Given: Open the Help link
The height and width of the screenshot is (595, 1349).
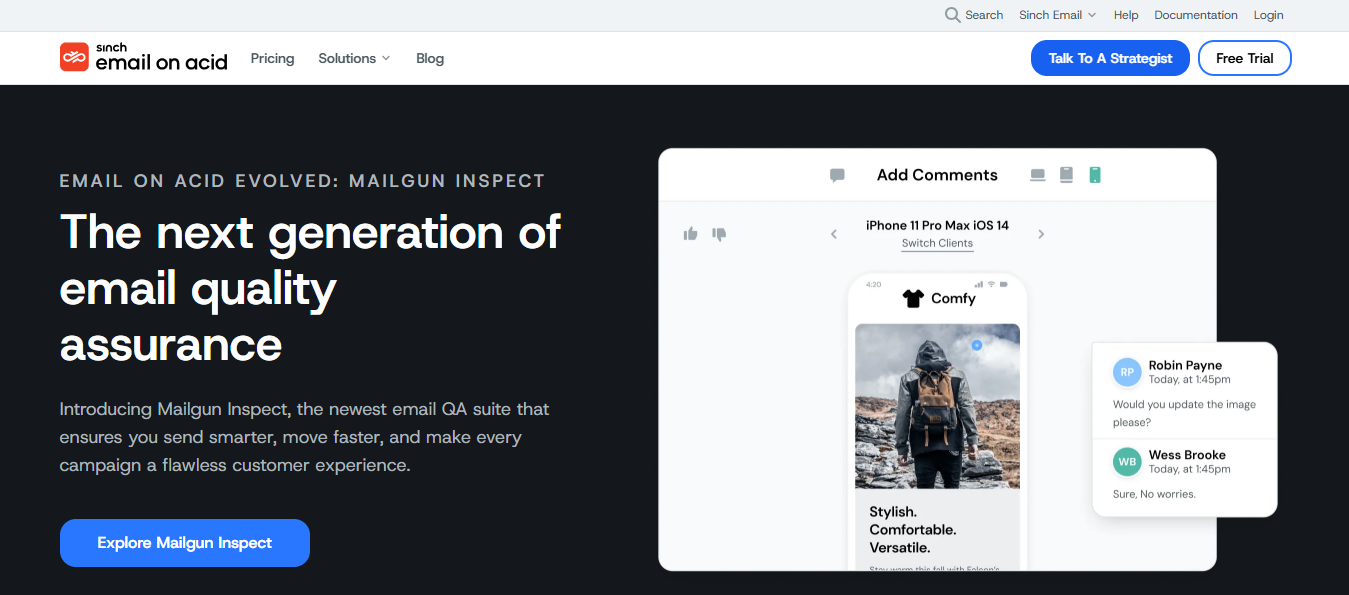Looking at the screenshot, I should pos(1126,15).
